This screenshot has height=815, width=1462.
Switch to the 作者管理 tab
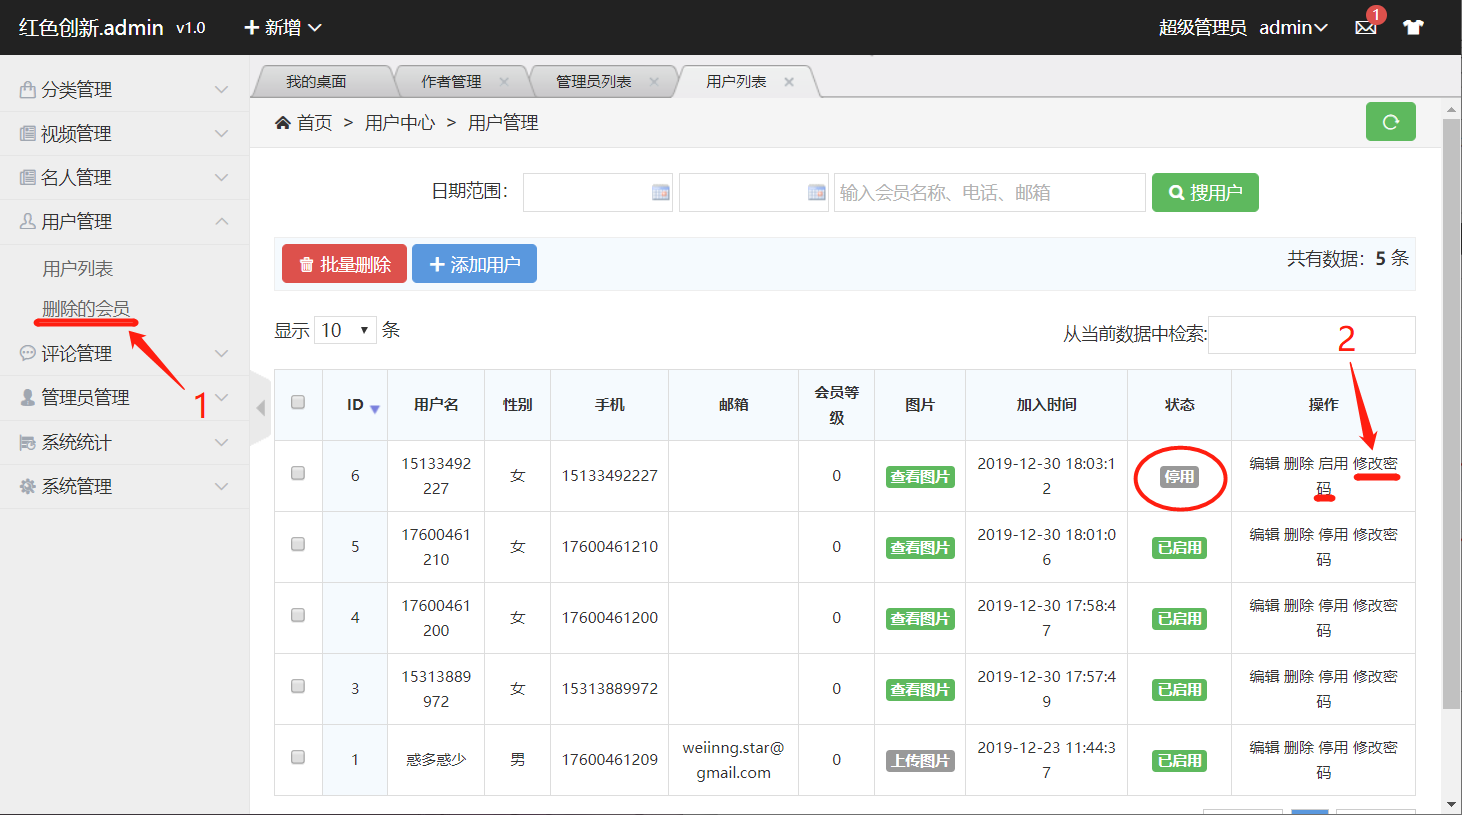(x=451, y=82)
